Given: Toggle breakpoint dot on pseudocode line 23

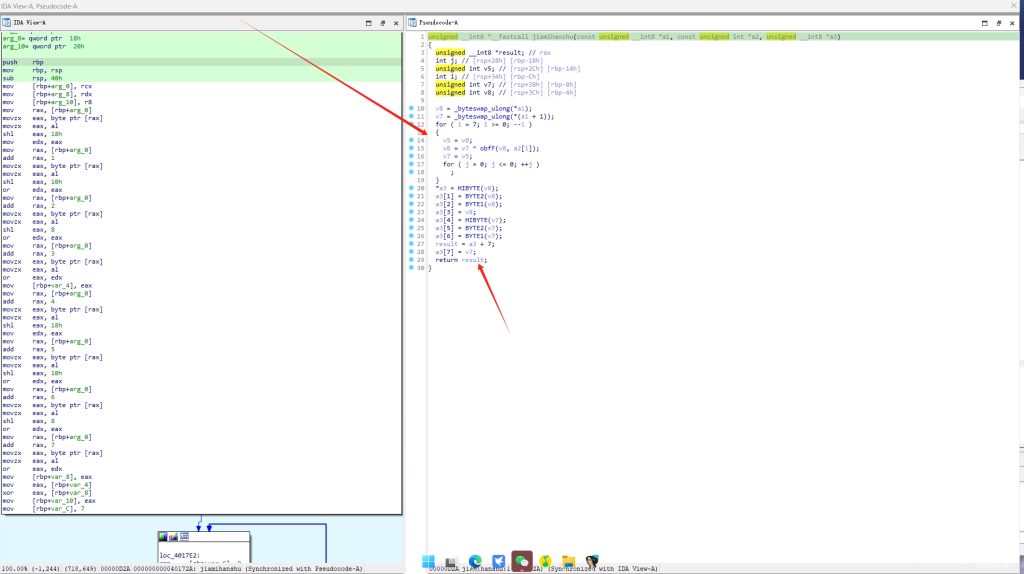Looking at the screenshot, I should click(x=411, y=212).
